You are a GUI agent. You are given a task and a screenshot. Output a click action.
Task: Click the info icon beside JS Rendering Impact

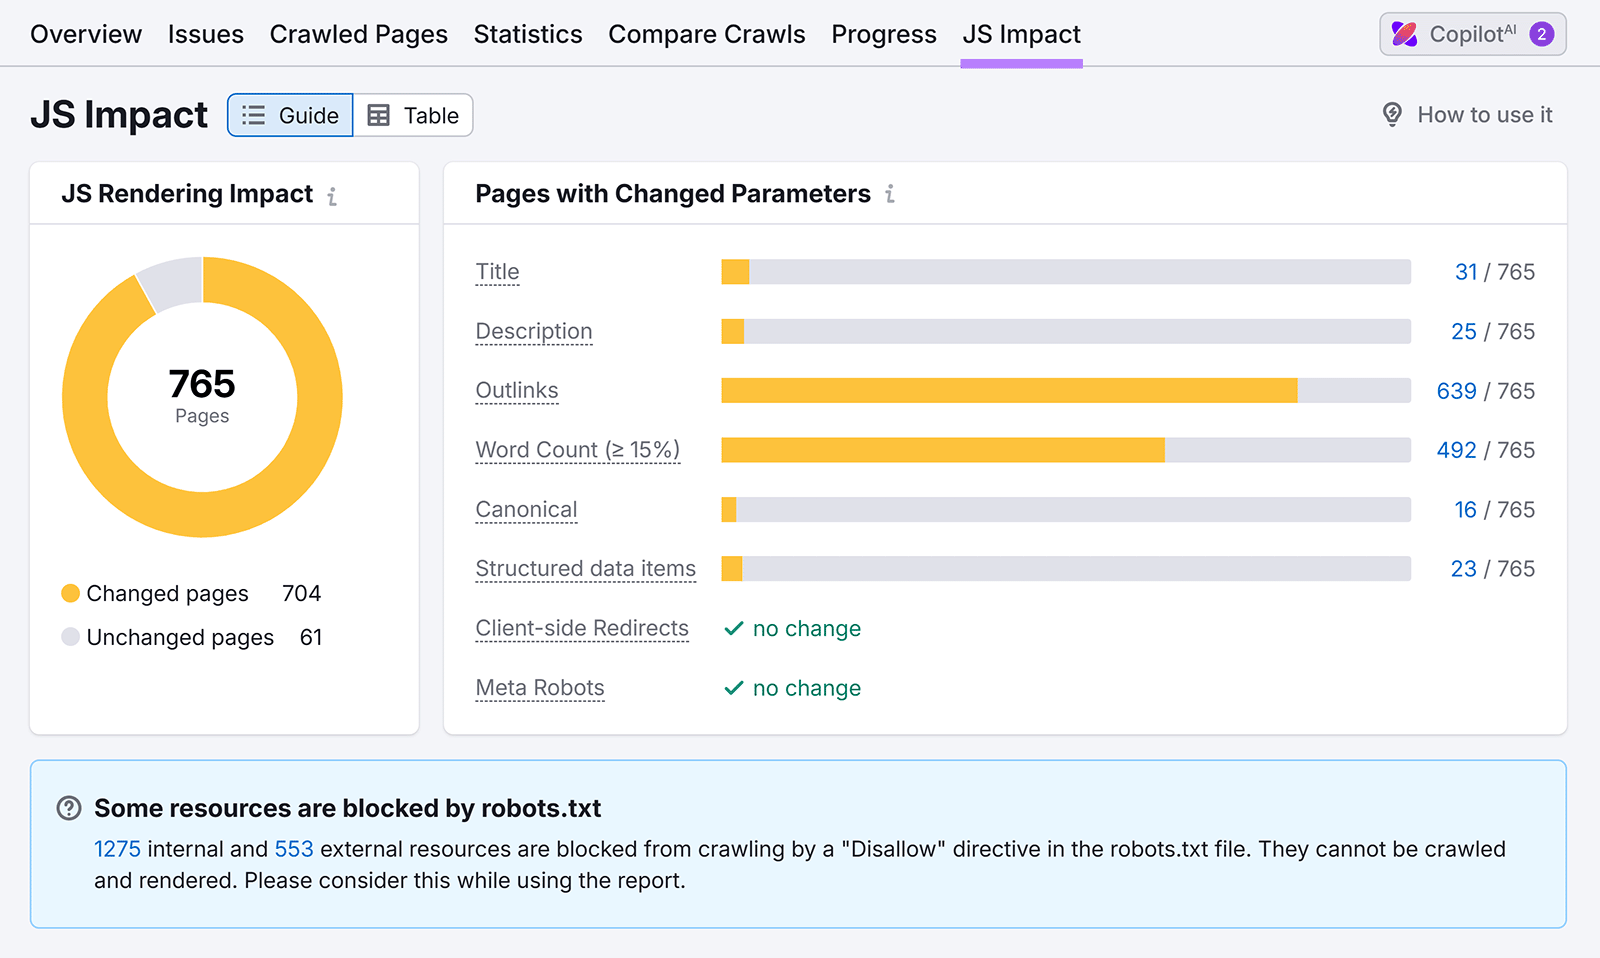click(x=331, y=197)
